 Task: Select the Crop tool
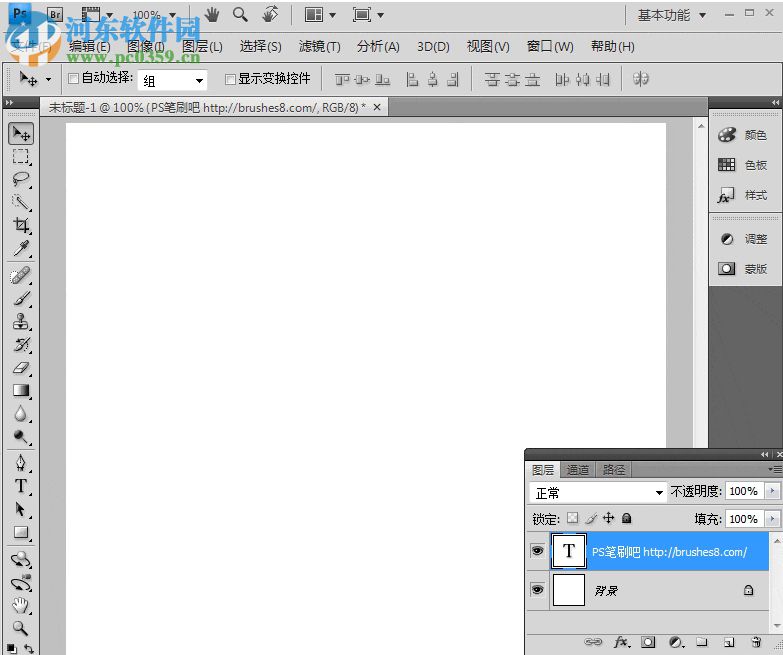(21, 226)
